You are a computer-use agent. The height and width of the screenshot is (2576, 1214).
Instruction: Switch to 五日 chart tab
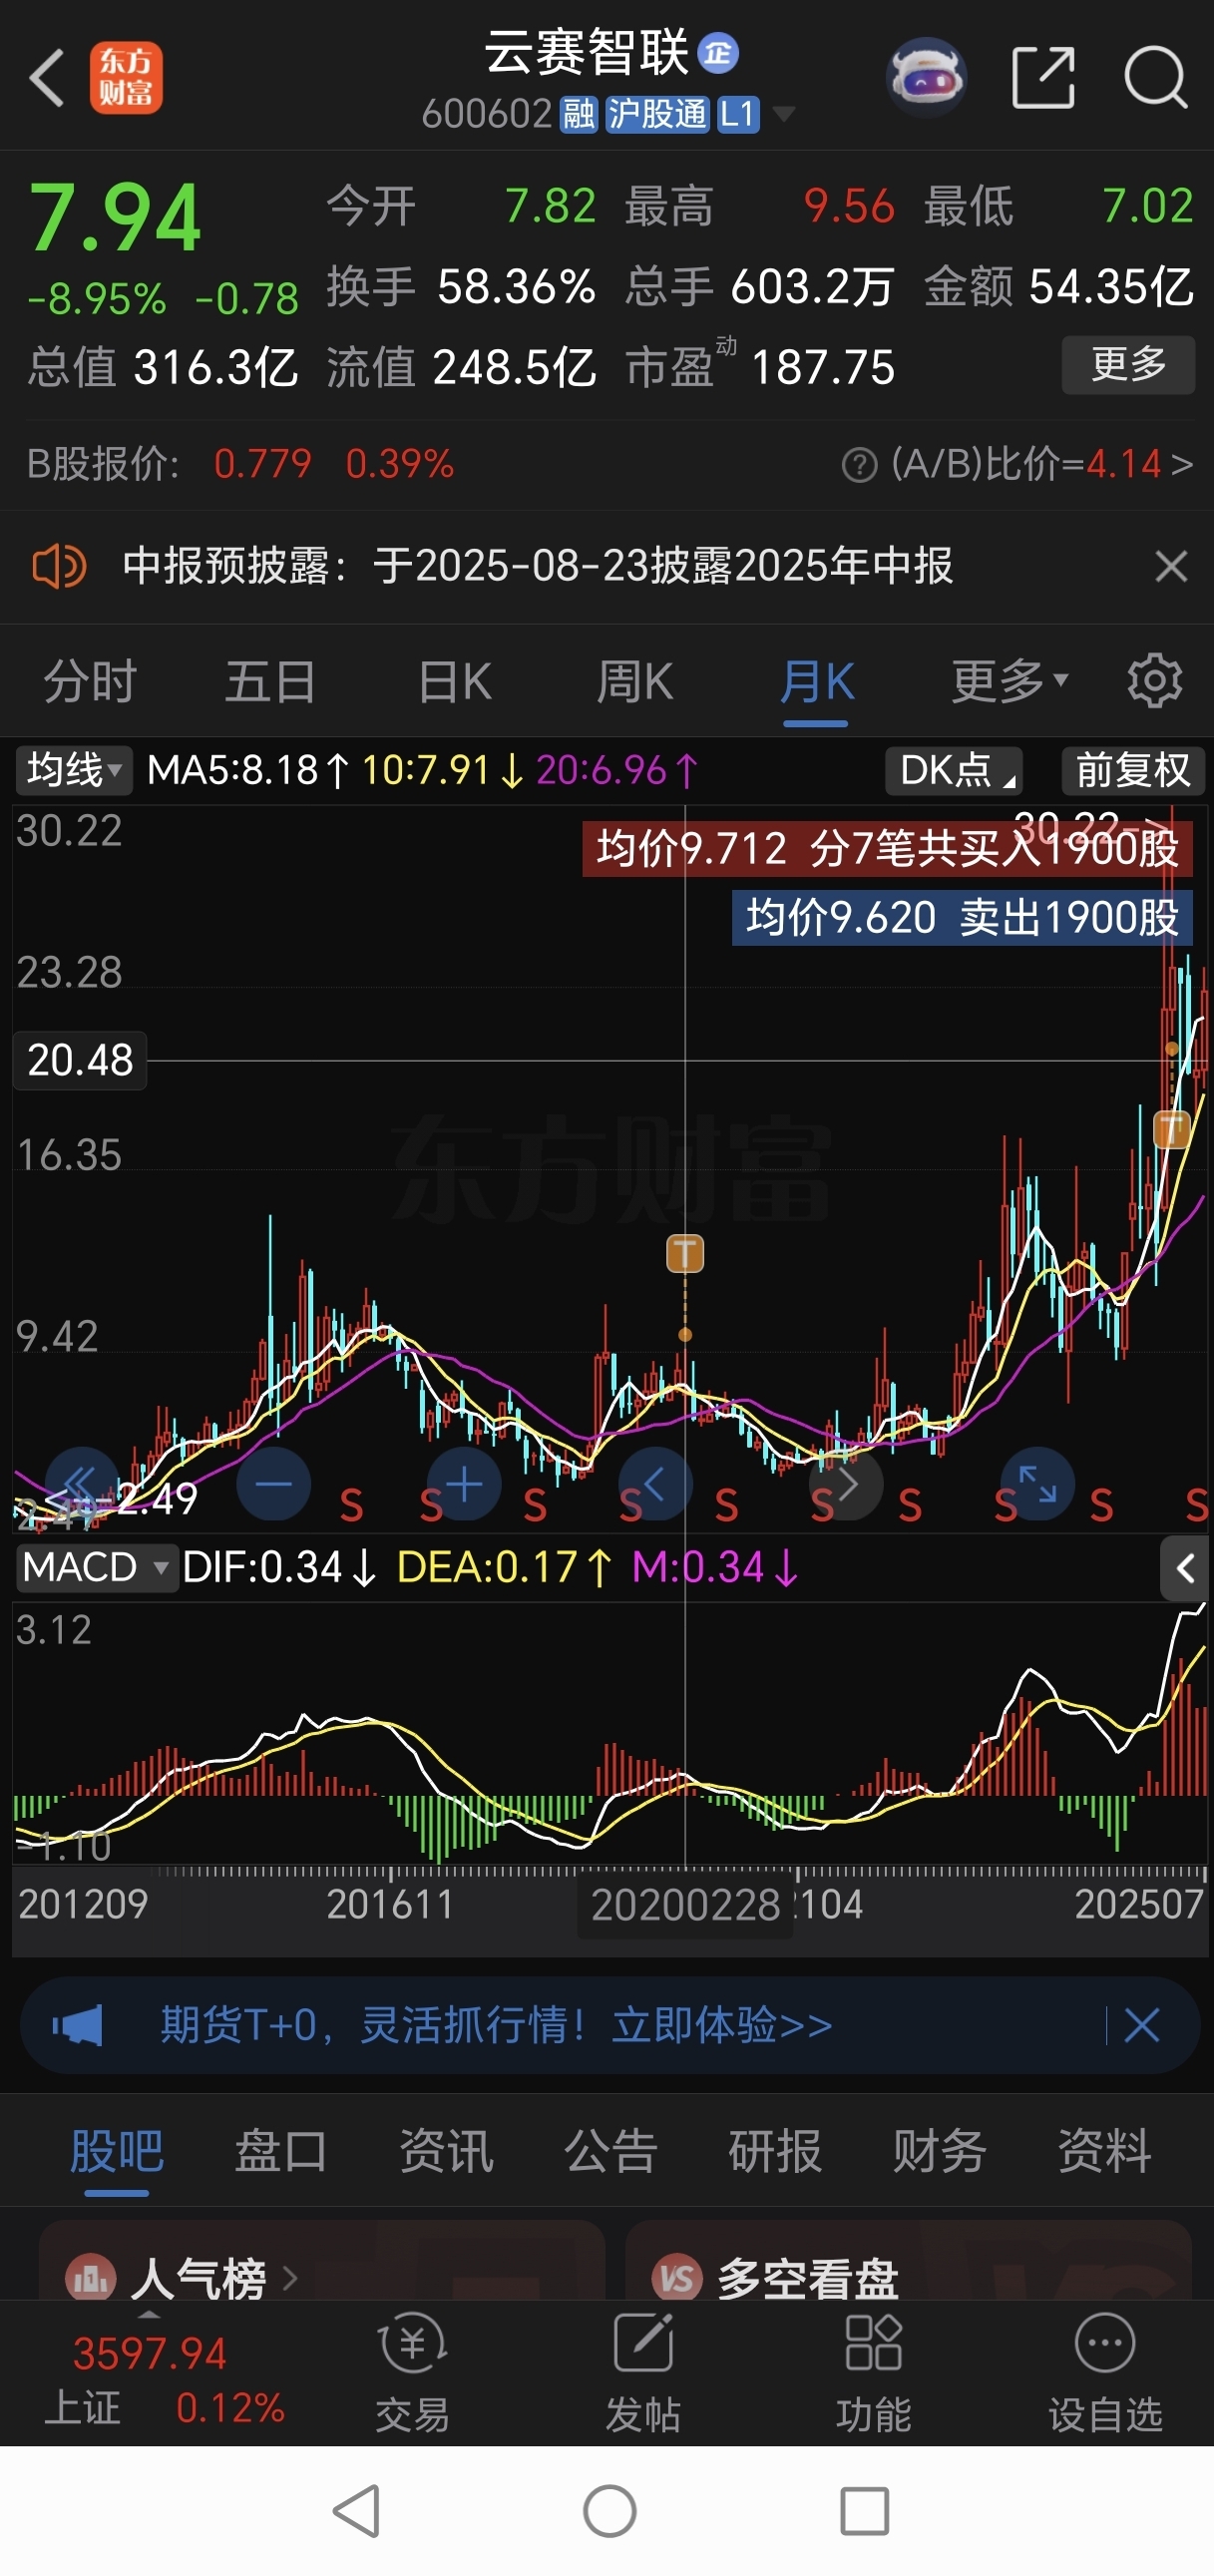[x=271, y=682]
